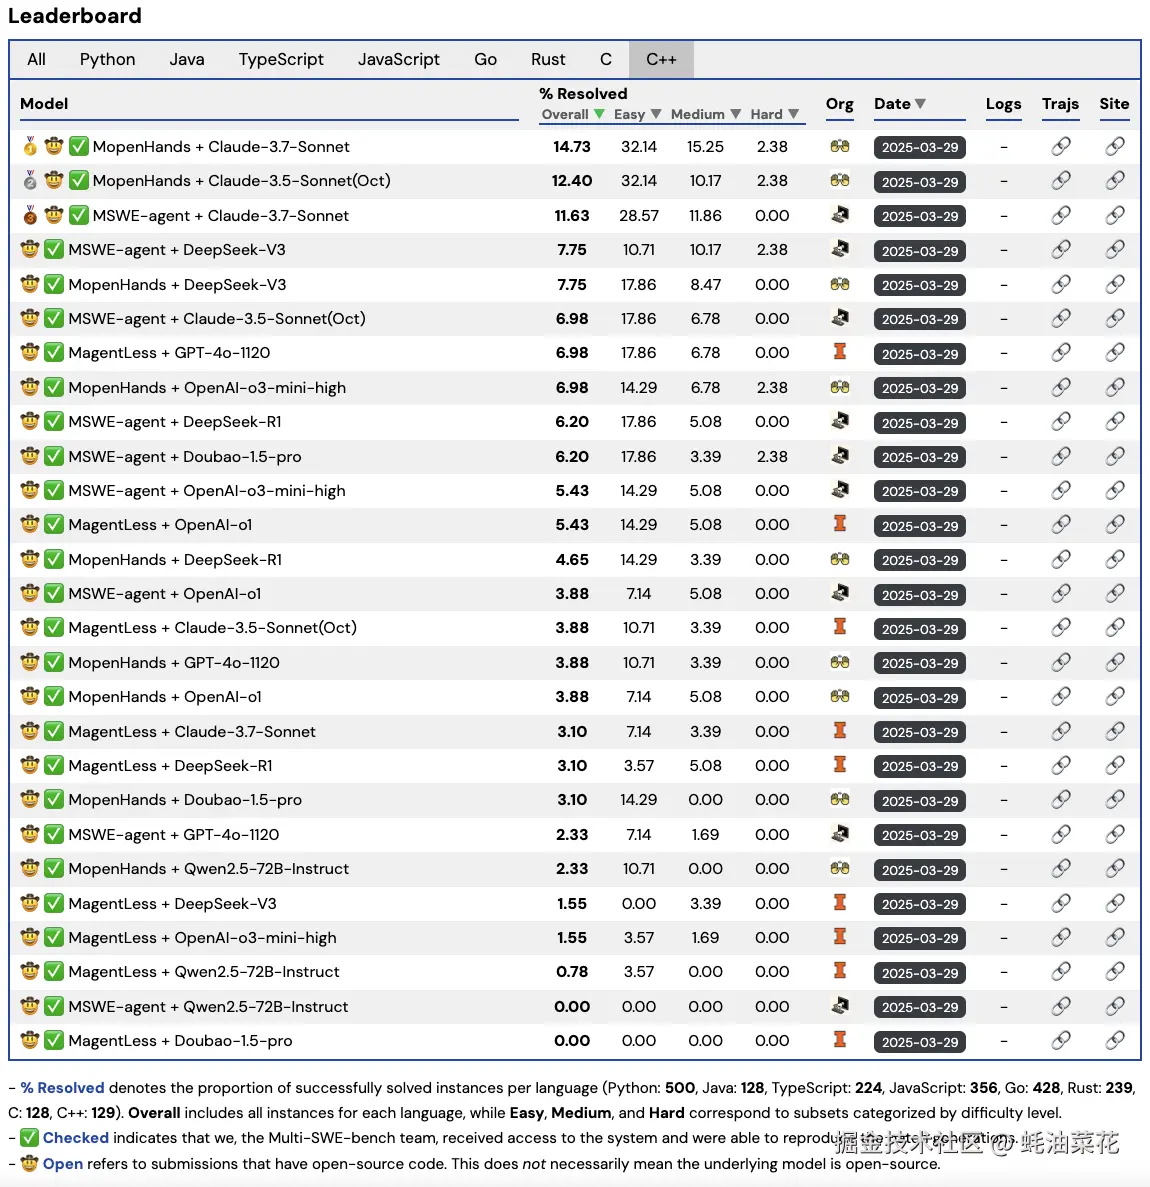Open Trajs link for MagentLess + GPT-4o-1120
This screenshot has width=1150, height=1187.
(x=1061, y=353)
